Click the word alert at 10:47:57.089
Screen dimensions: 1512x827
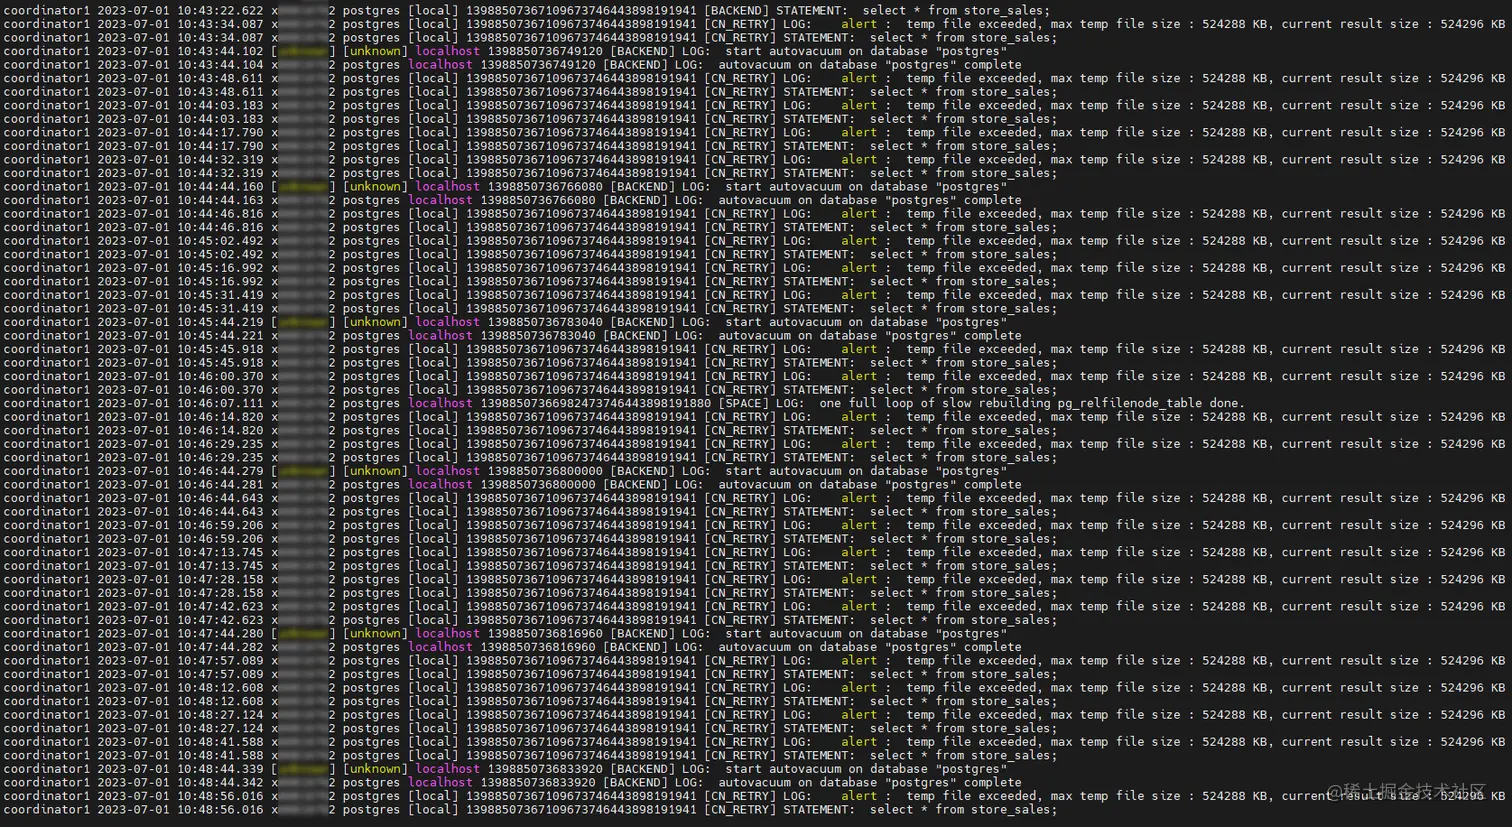click(x=859, y=661)
